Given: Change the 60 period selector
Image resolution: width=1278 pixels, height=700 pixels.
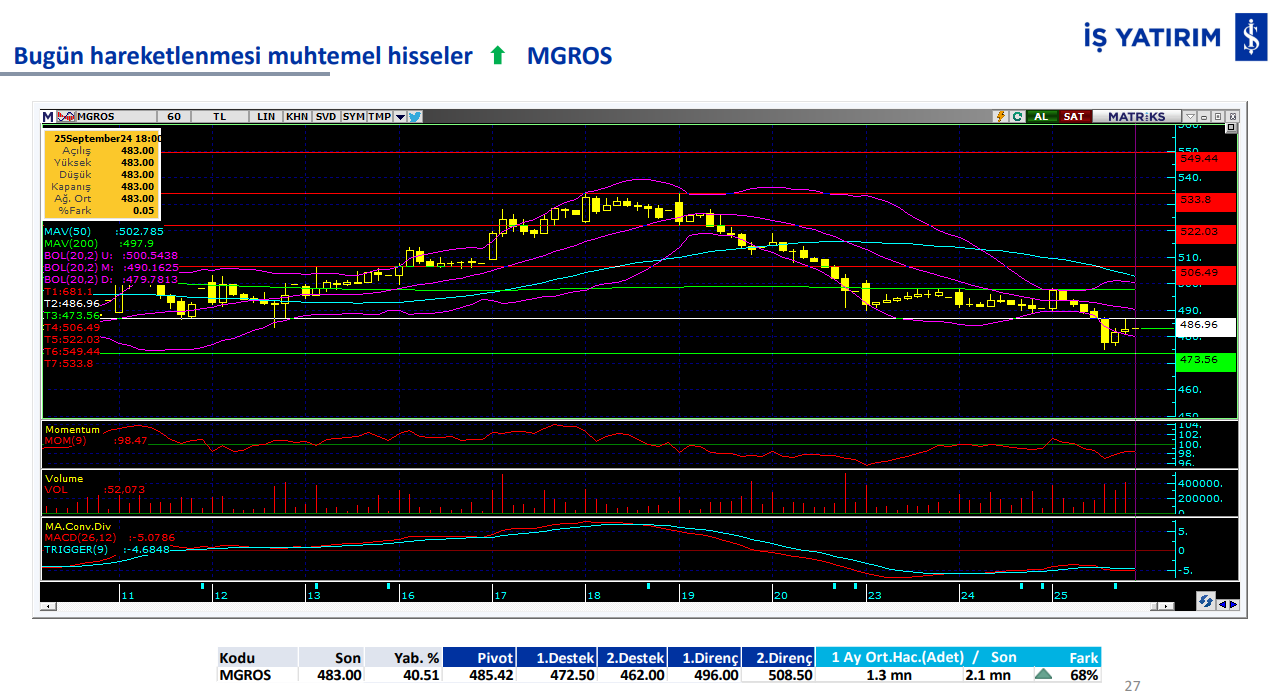Looking at the screenshot, I should point(174,117).
